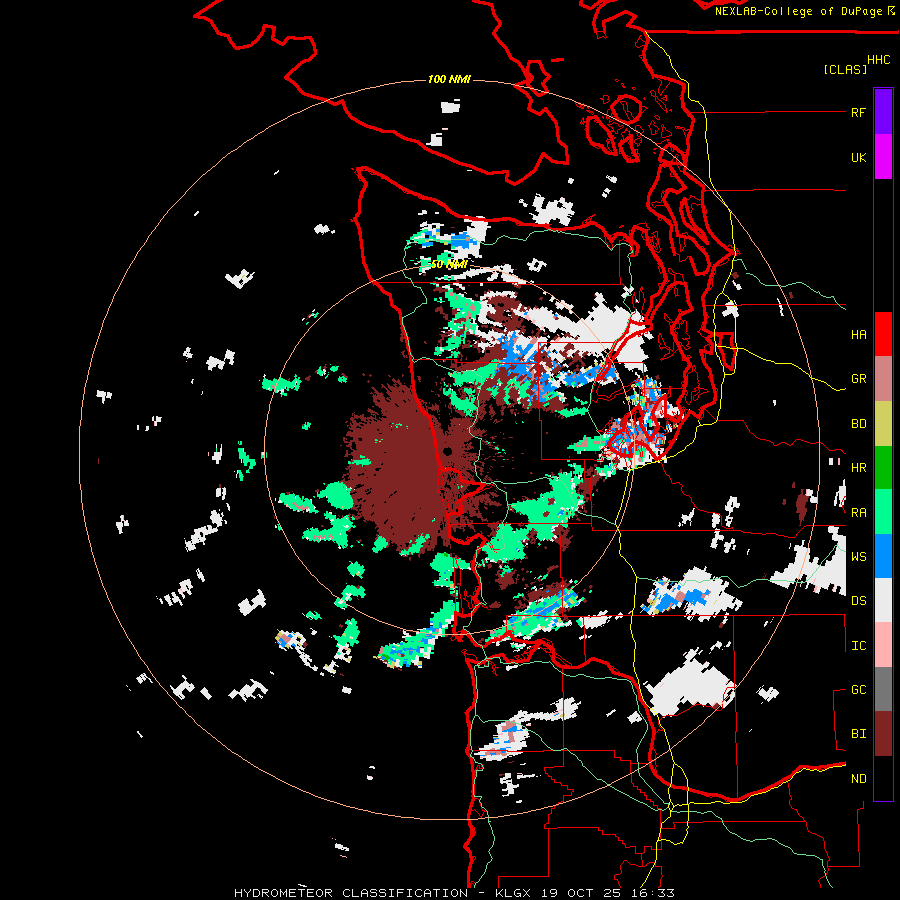Click the black radar site dot at center
This screenshot has height=900, width=900.
point(448,452)
